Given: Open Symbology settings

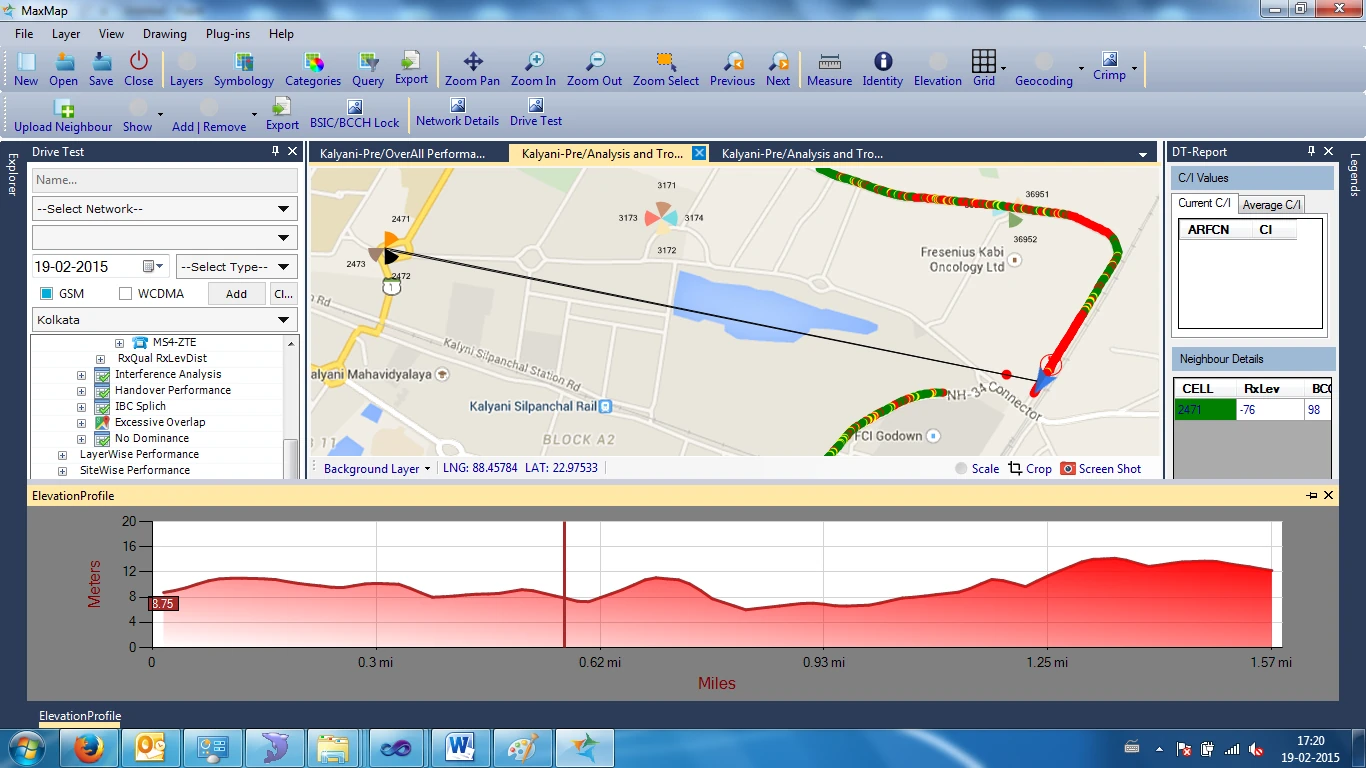Looking at the screenshot, I should click(243, 69).
